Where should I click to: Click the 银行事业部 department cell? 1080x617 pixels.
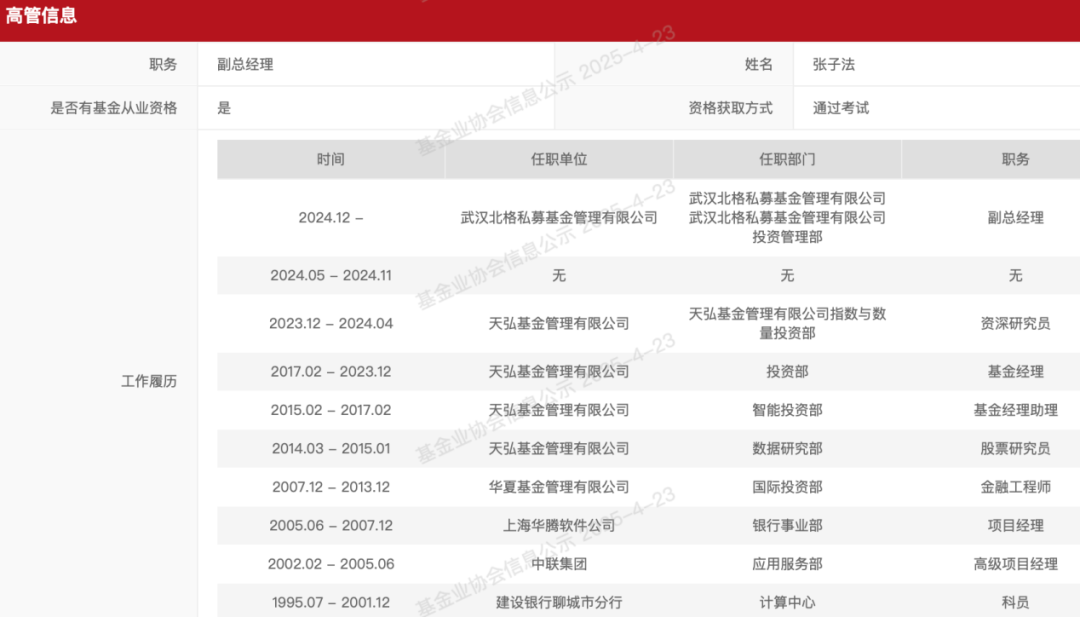click(787, 526)
